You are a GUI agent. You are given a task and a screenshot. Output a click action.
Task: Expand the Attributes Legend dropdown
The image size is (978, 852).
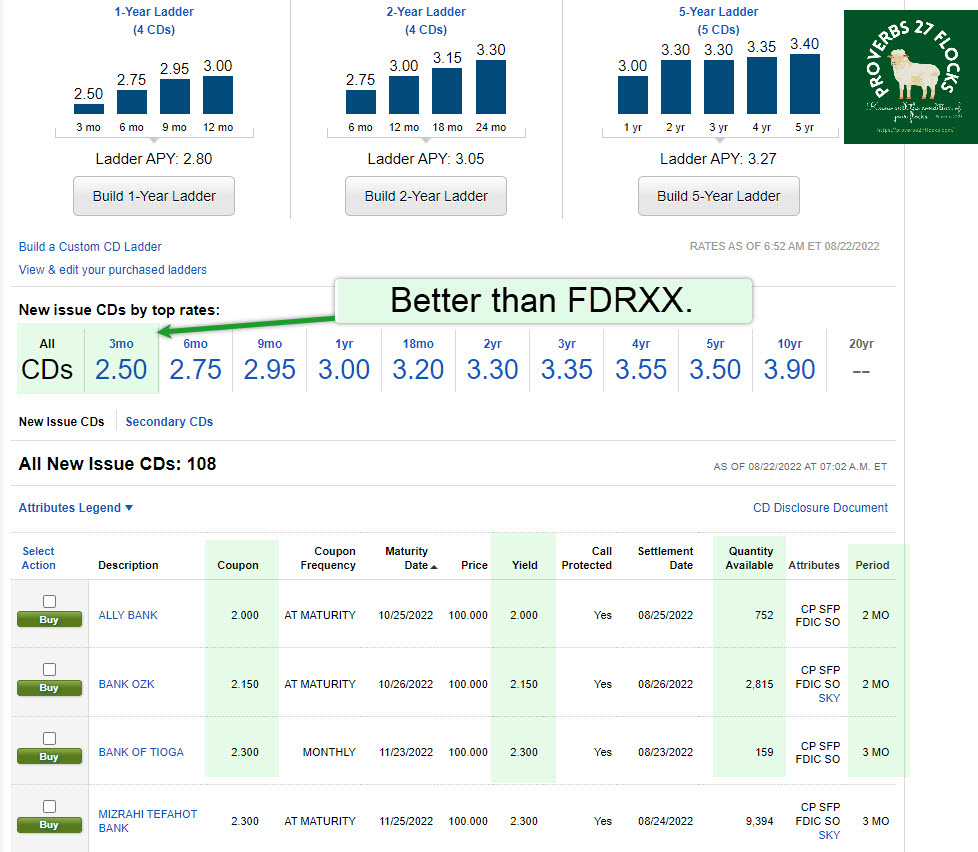pos(76,508)
